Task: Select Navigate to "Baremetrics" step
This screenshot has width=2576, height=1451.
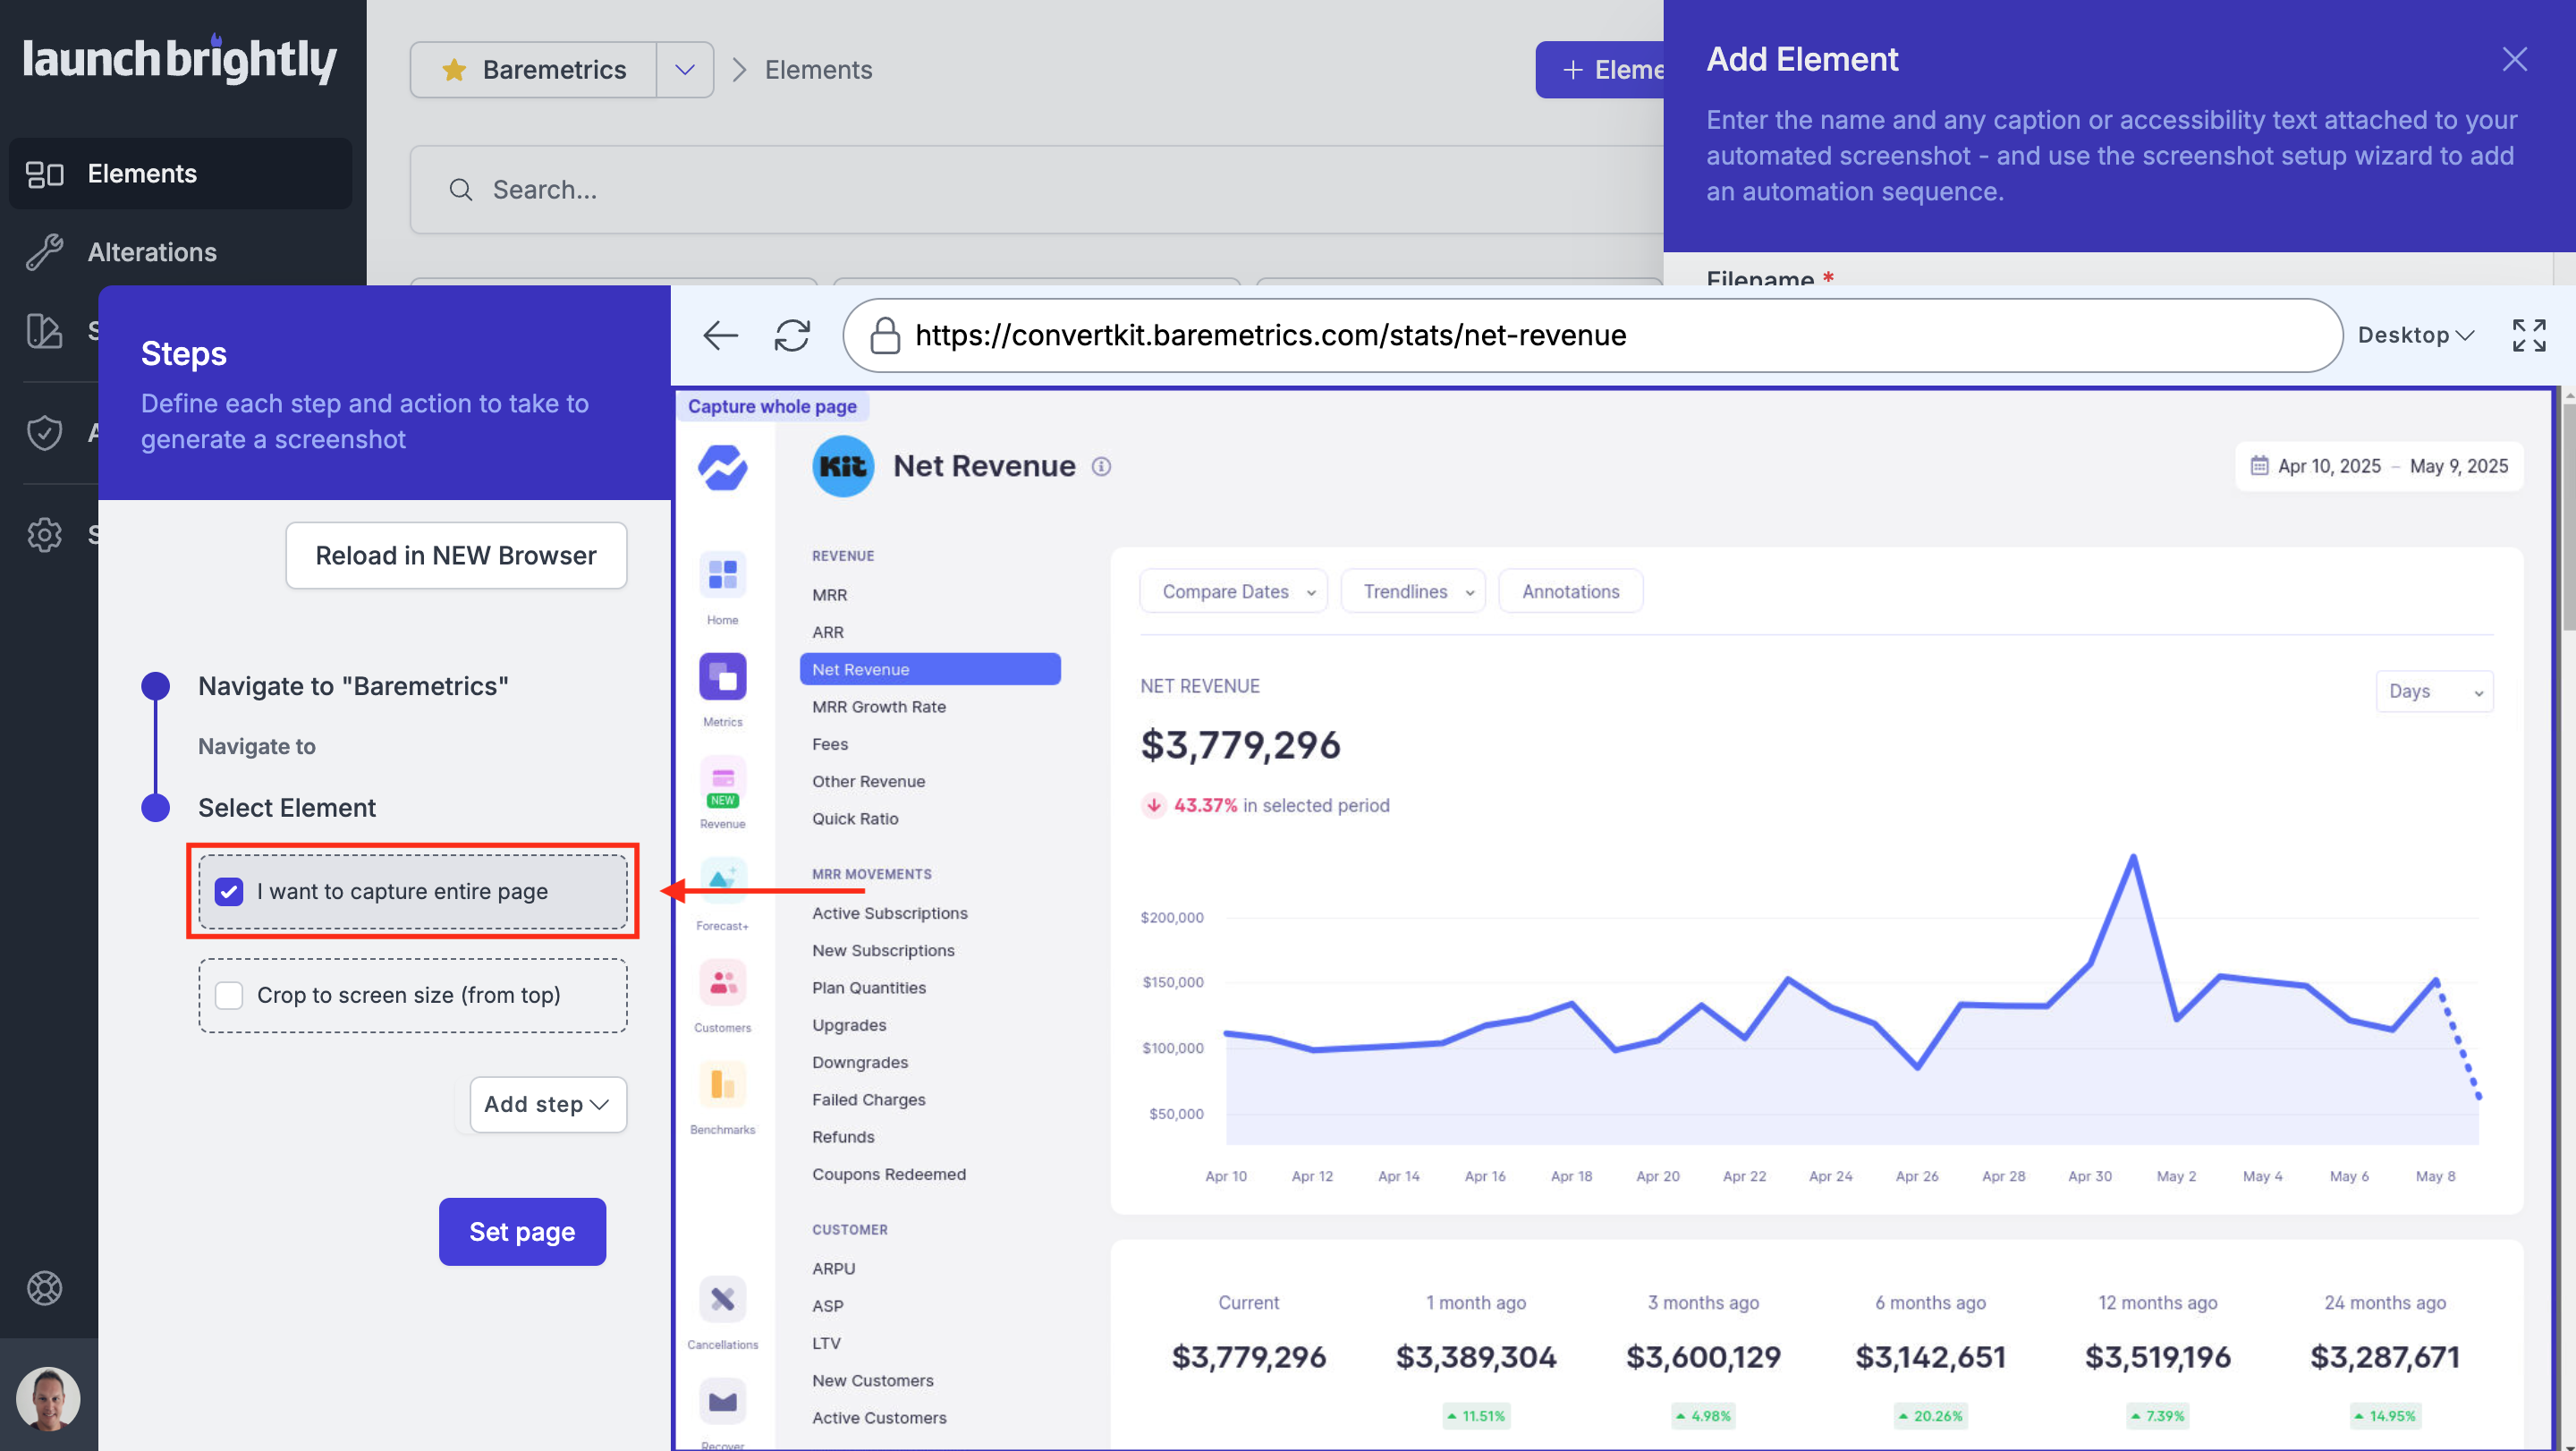Action: pos(353,686)
